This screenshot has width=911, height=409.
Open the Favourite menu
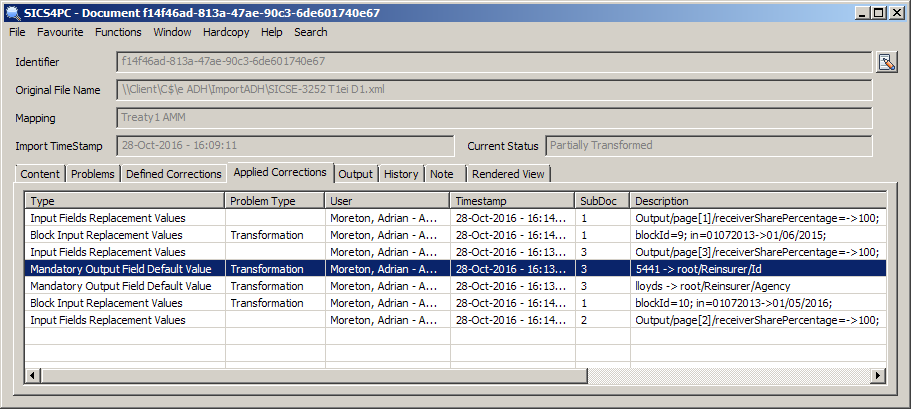point(60,32)
